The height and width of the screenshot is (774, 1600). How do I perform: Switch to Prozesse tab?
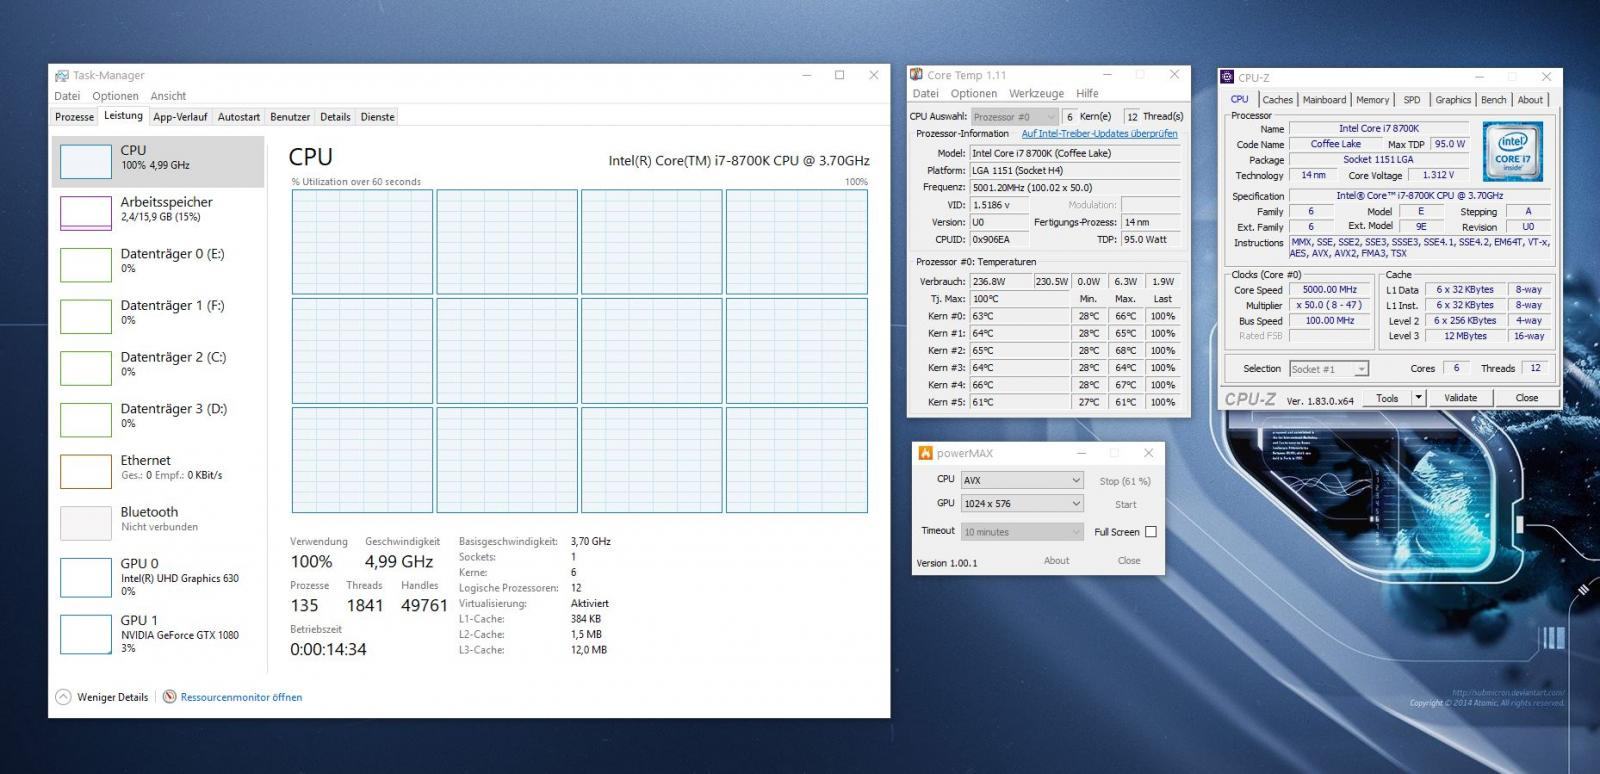pos(75,117)
